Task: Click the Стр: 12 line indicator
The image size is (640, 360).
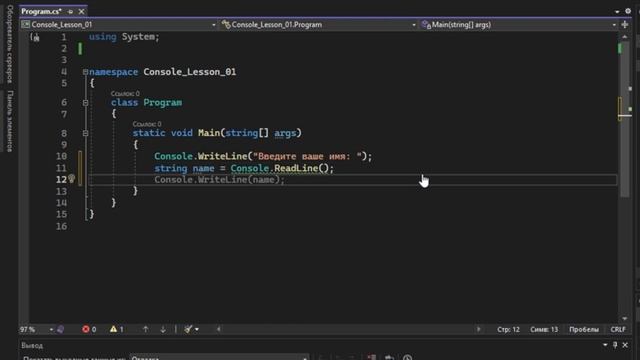Action: [508, 329]
